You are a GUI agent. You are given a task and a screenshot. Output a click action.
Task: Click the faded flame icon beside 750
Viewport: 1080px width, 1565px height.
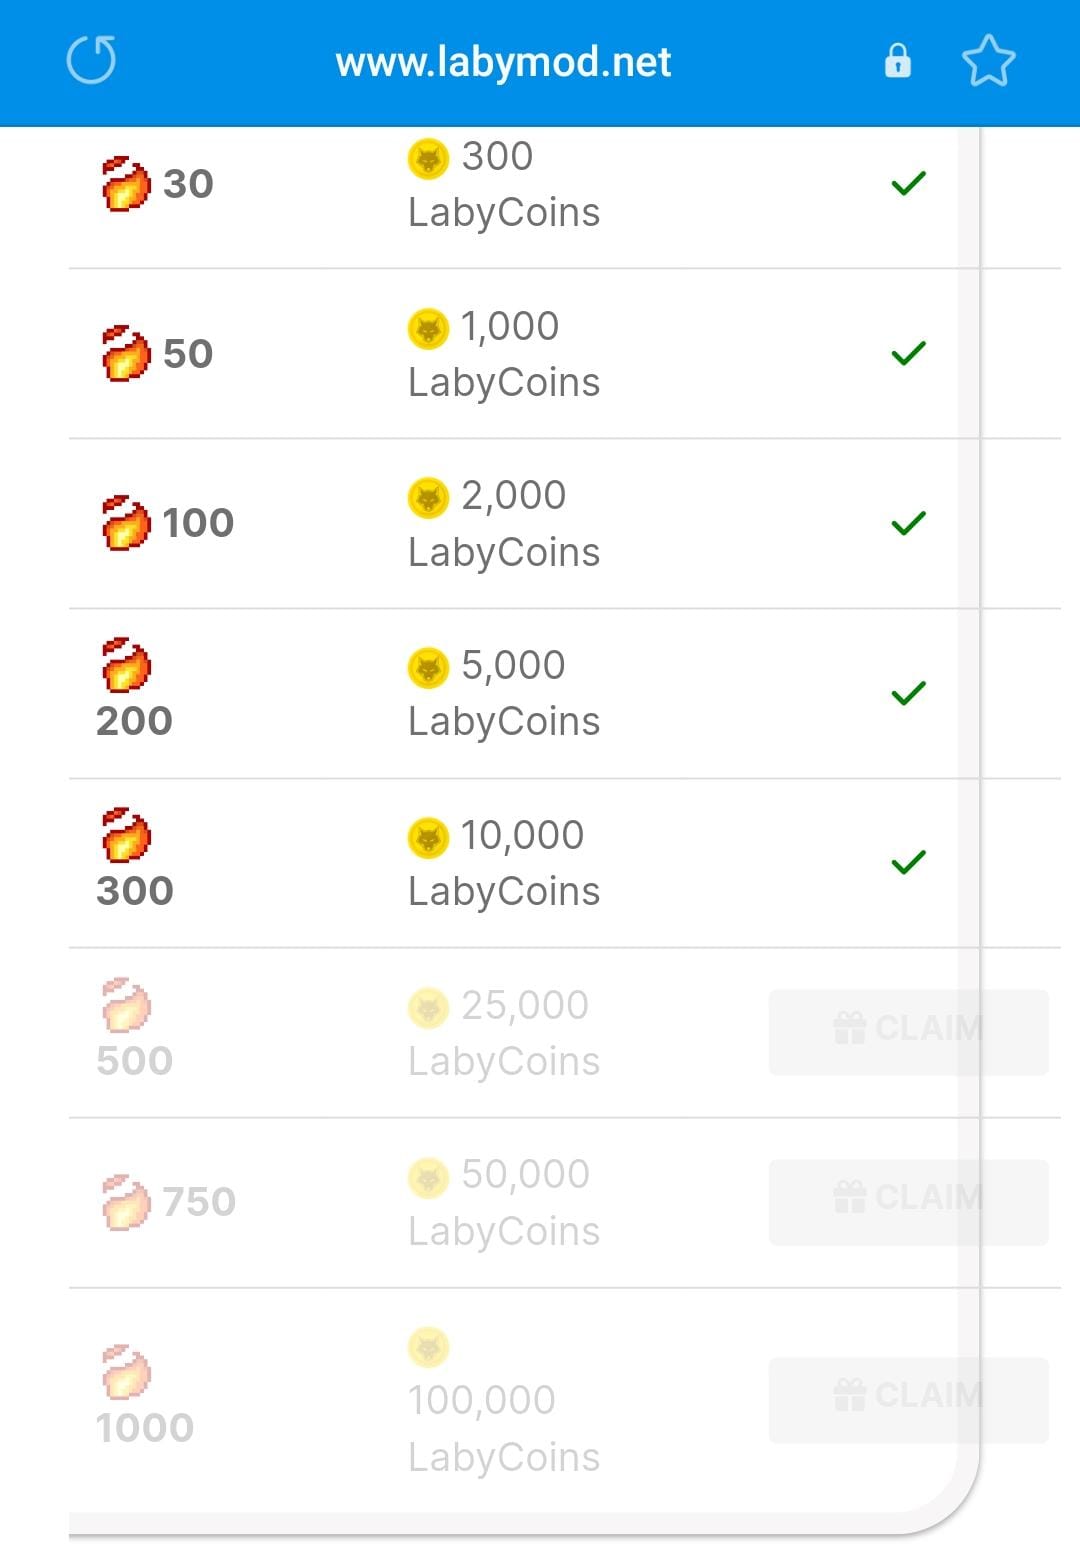point(126,1201)
